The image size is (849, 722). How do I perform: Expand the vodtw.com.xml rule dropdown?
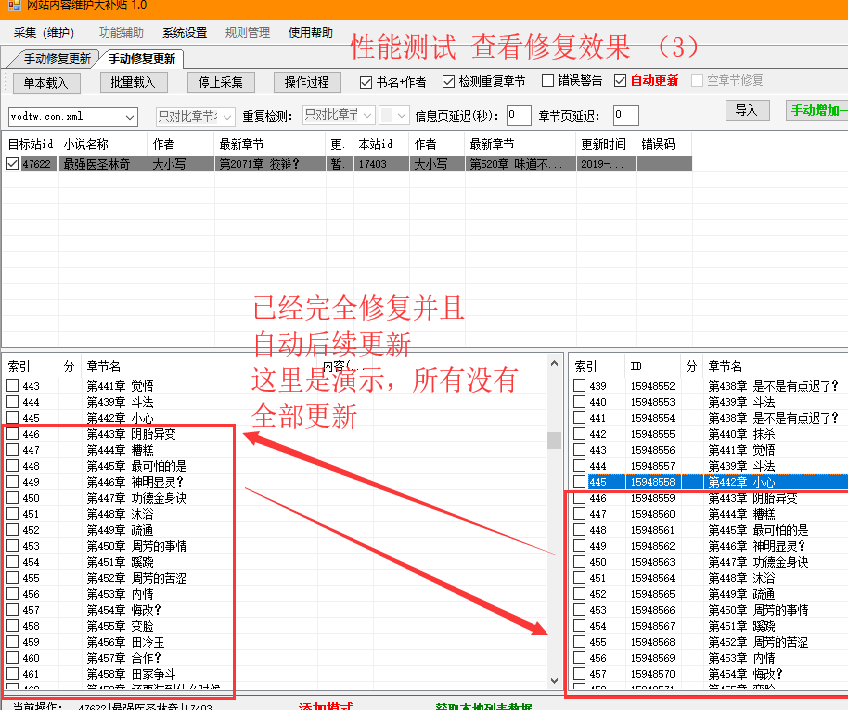point(130,117)
